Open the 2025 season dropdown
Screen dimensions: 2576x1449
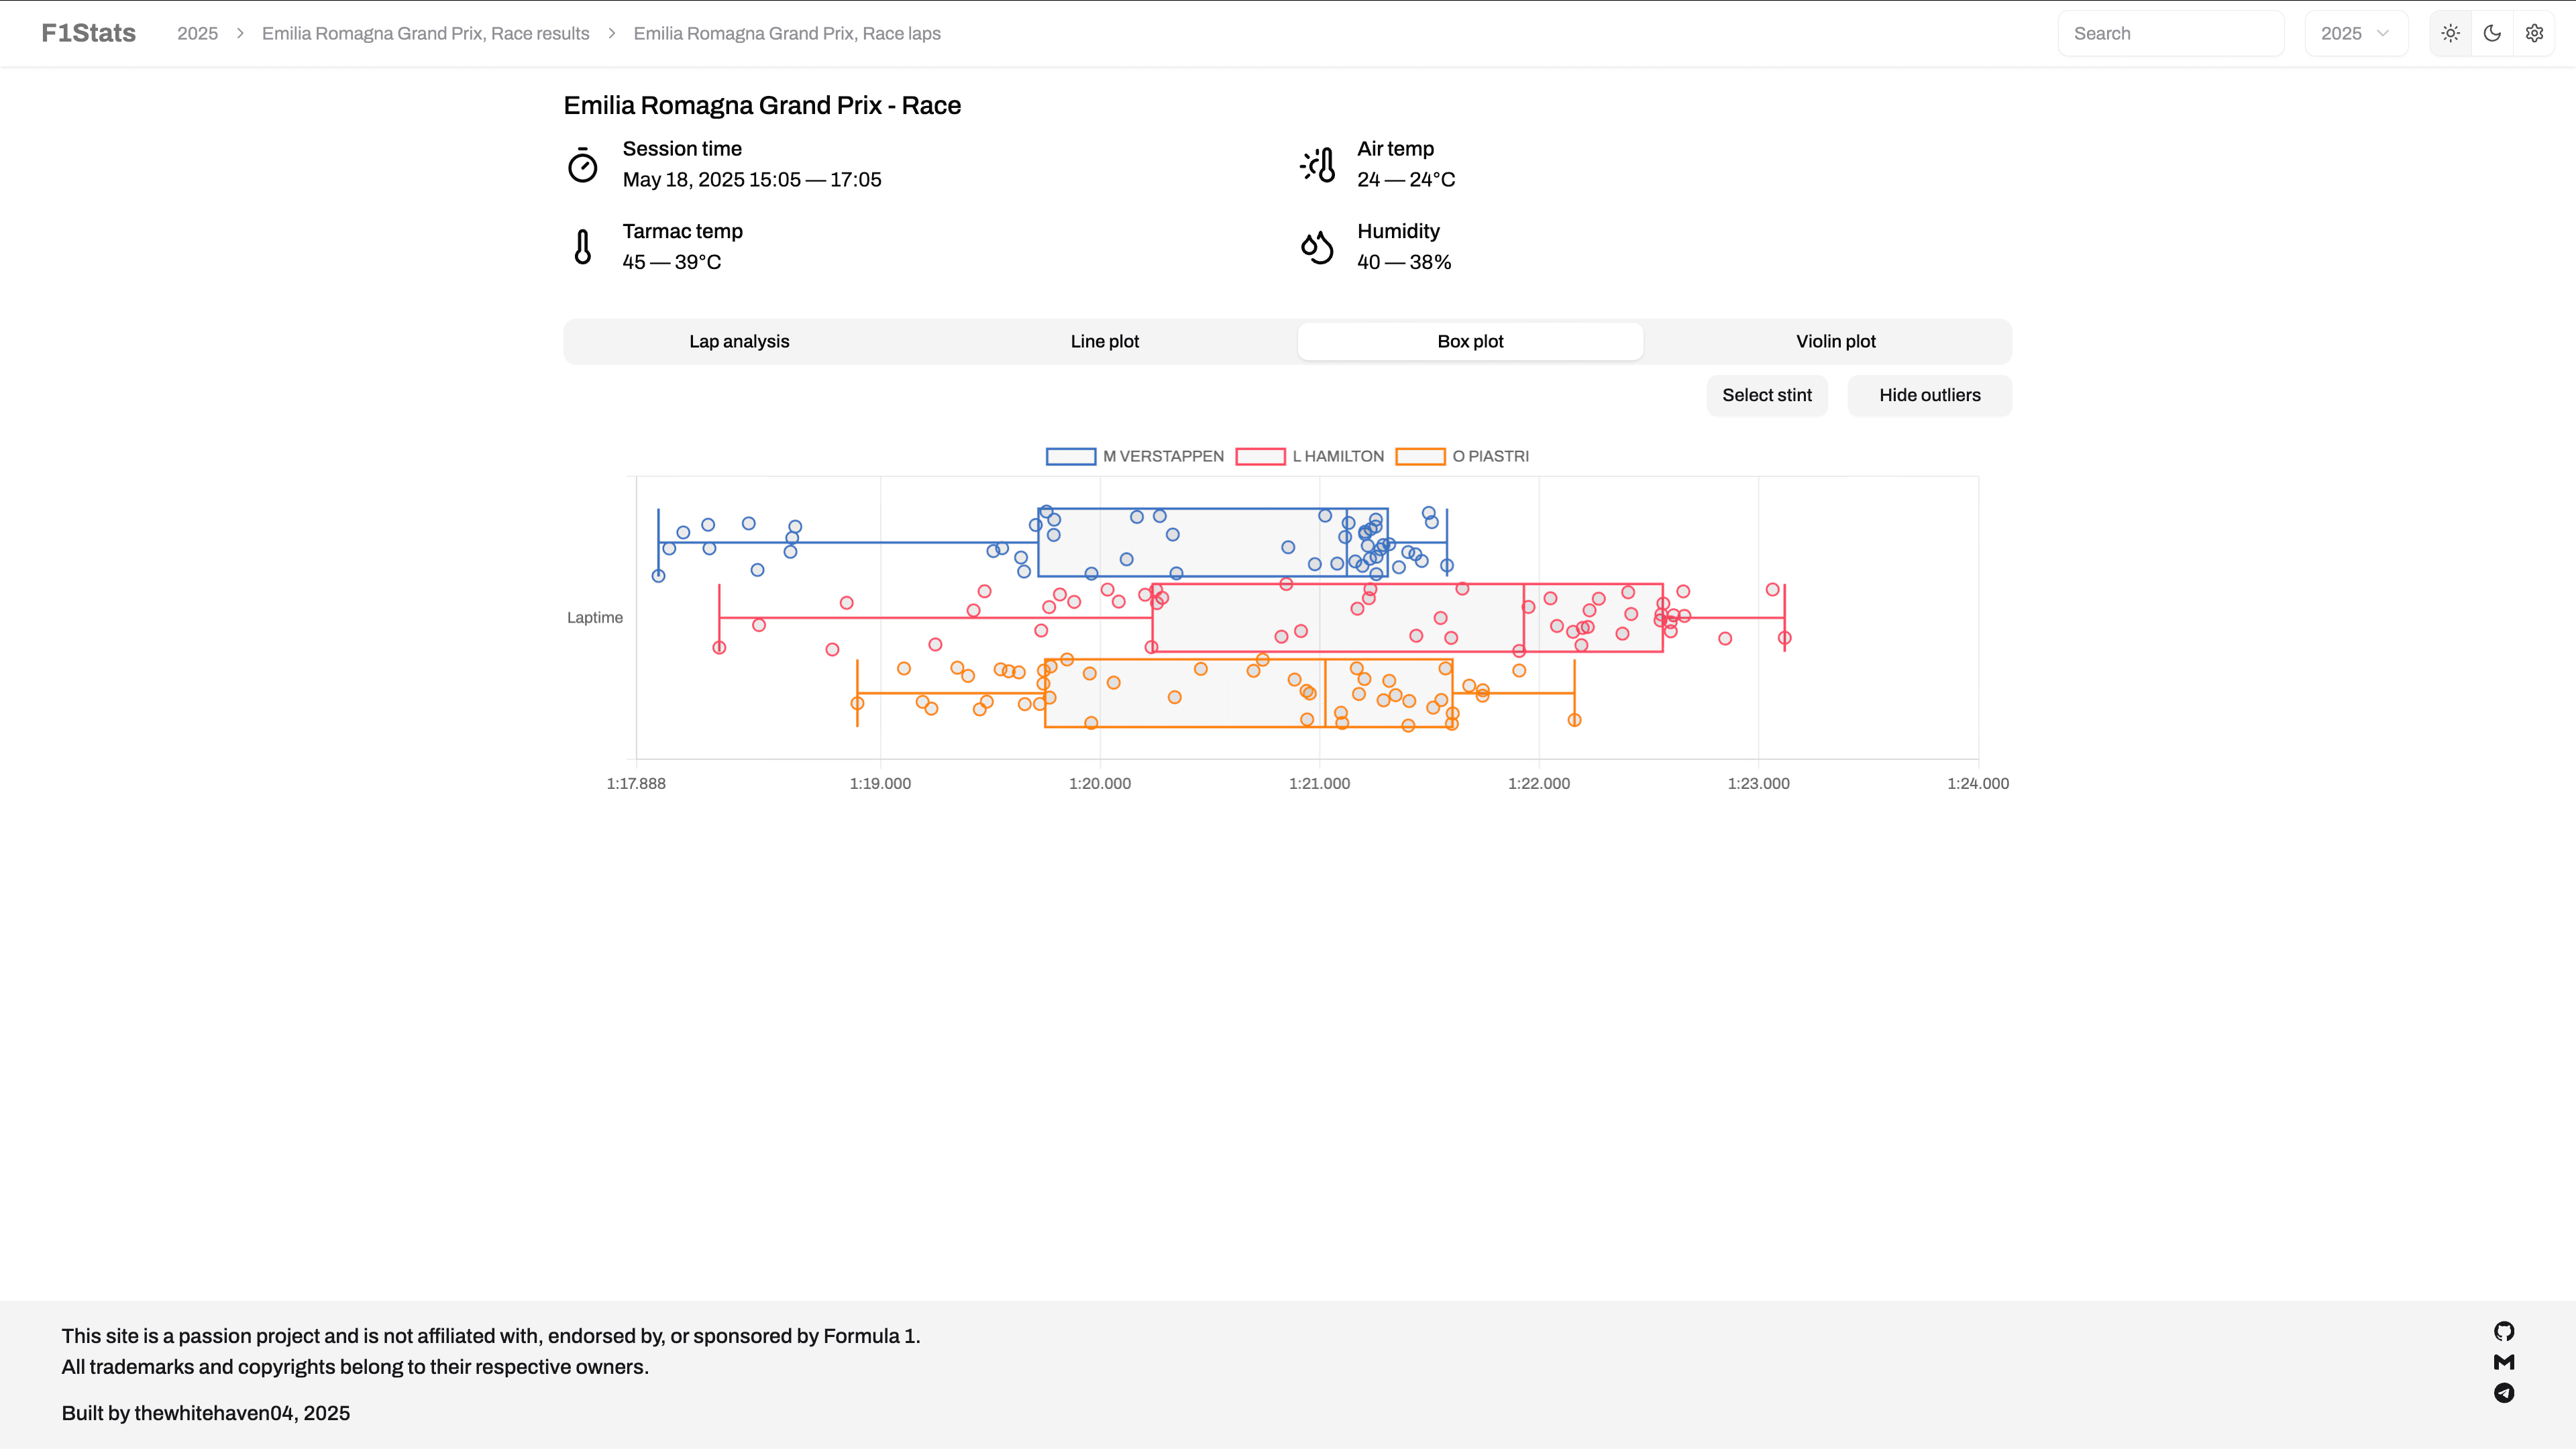[x=2355, y=33]
